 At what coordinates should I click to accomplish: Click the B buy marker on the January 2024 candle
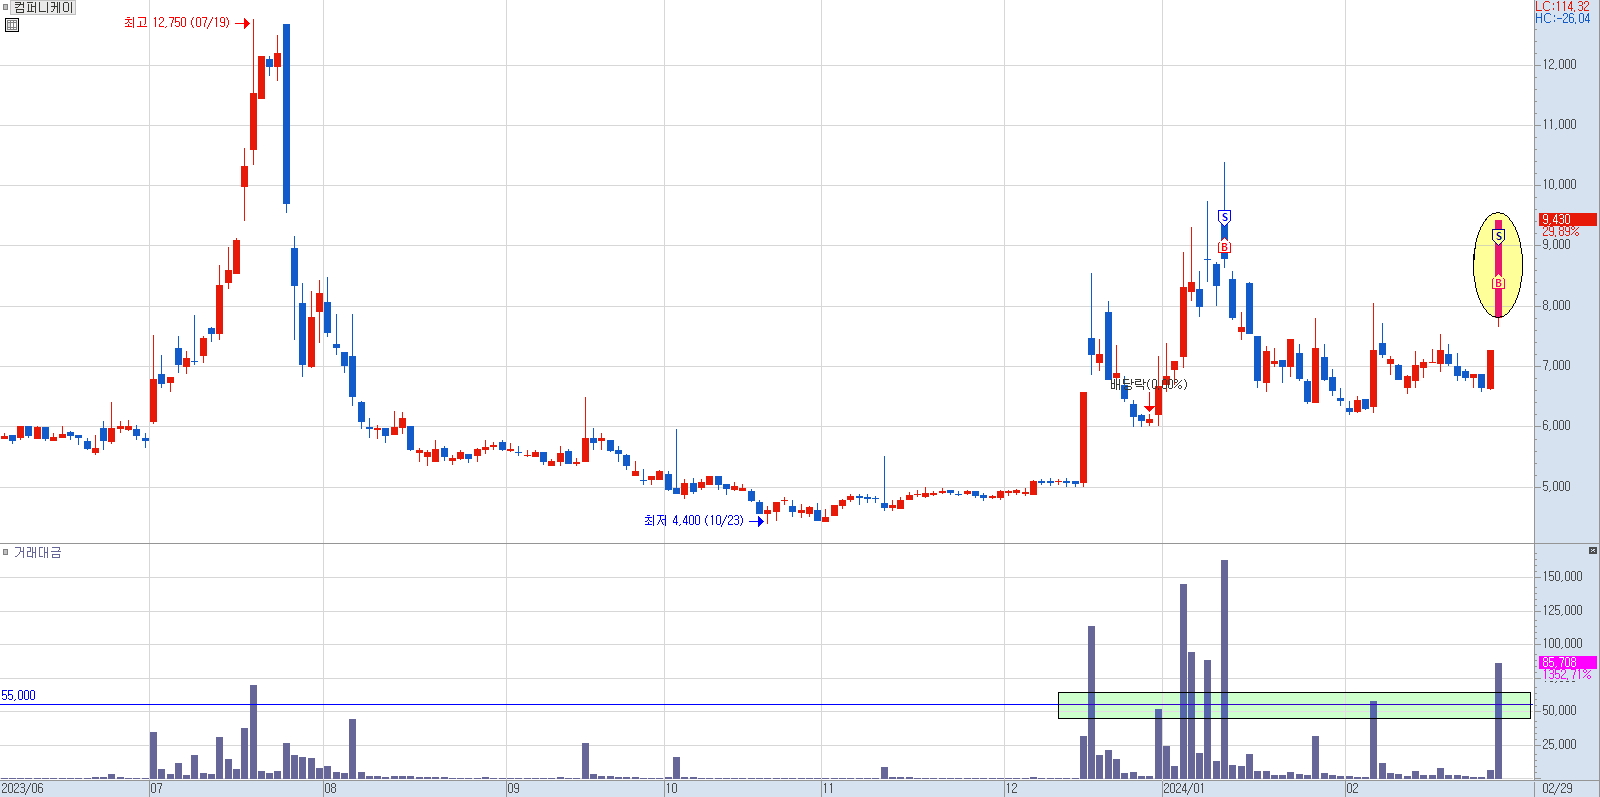(x=1224, y=247)
